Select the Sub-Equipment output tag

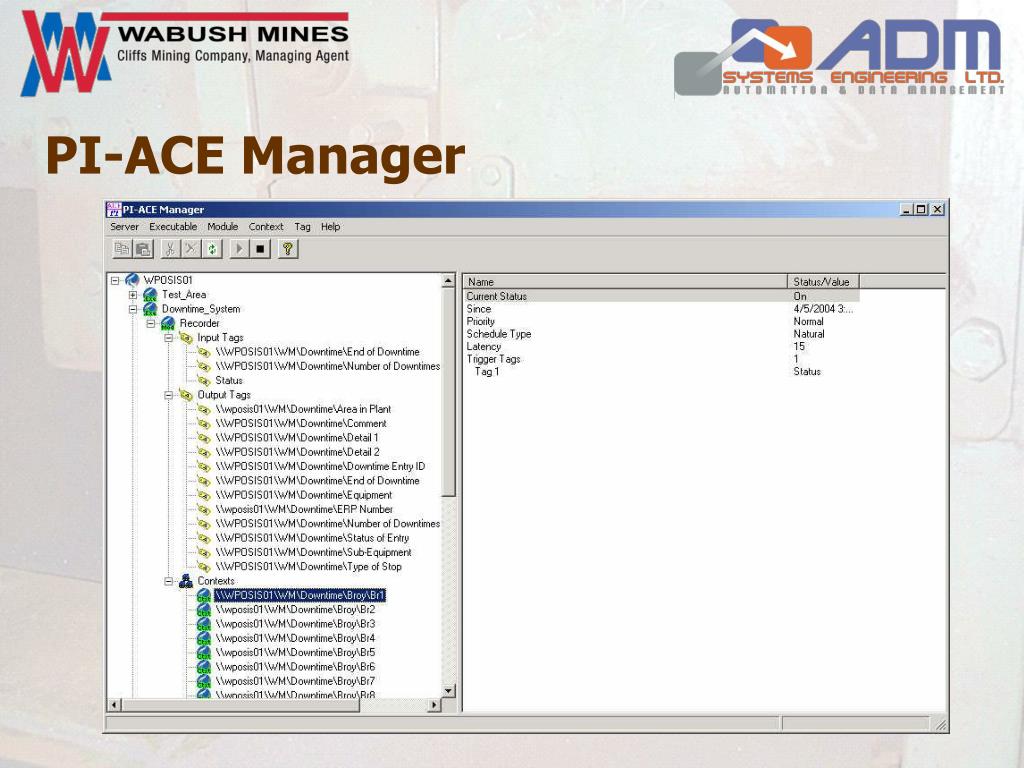pyautogui.click(x=313, y=552)
